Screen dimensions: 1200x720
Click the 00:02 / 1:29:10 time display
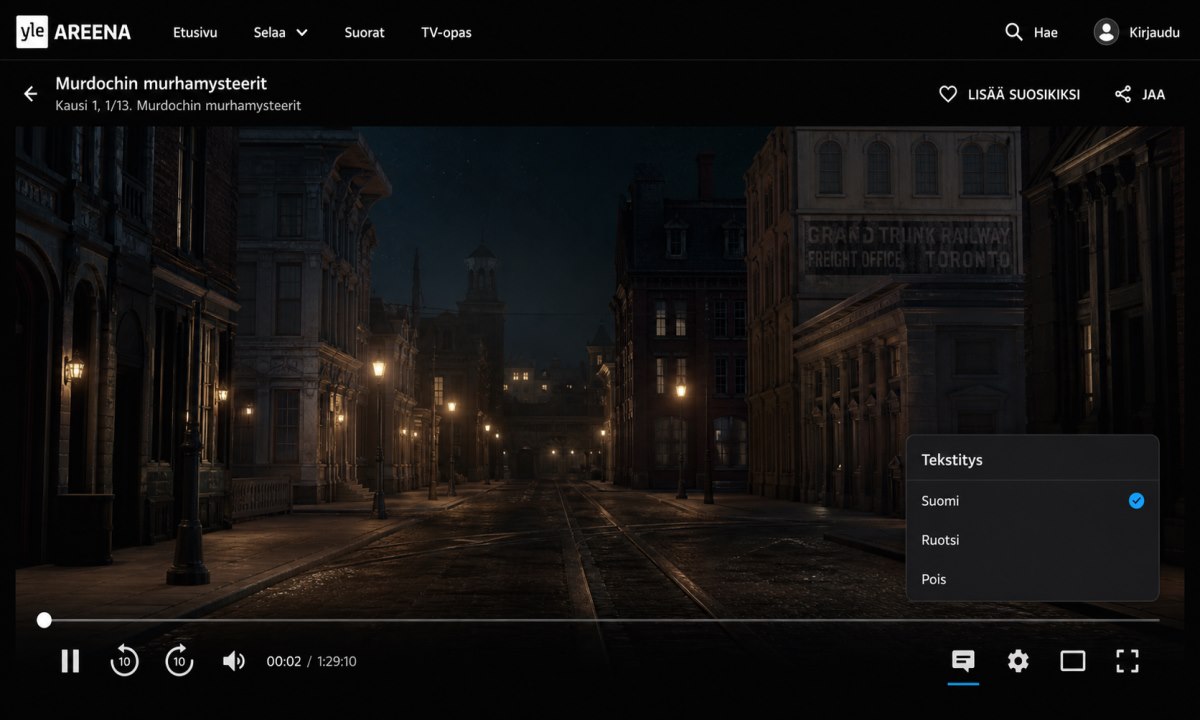click(x=311, y=661)
